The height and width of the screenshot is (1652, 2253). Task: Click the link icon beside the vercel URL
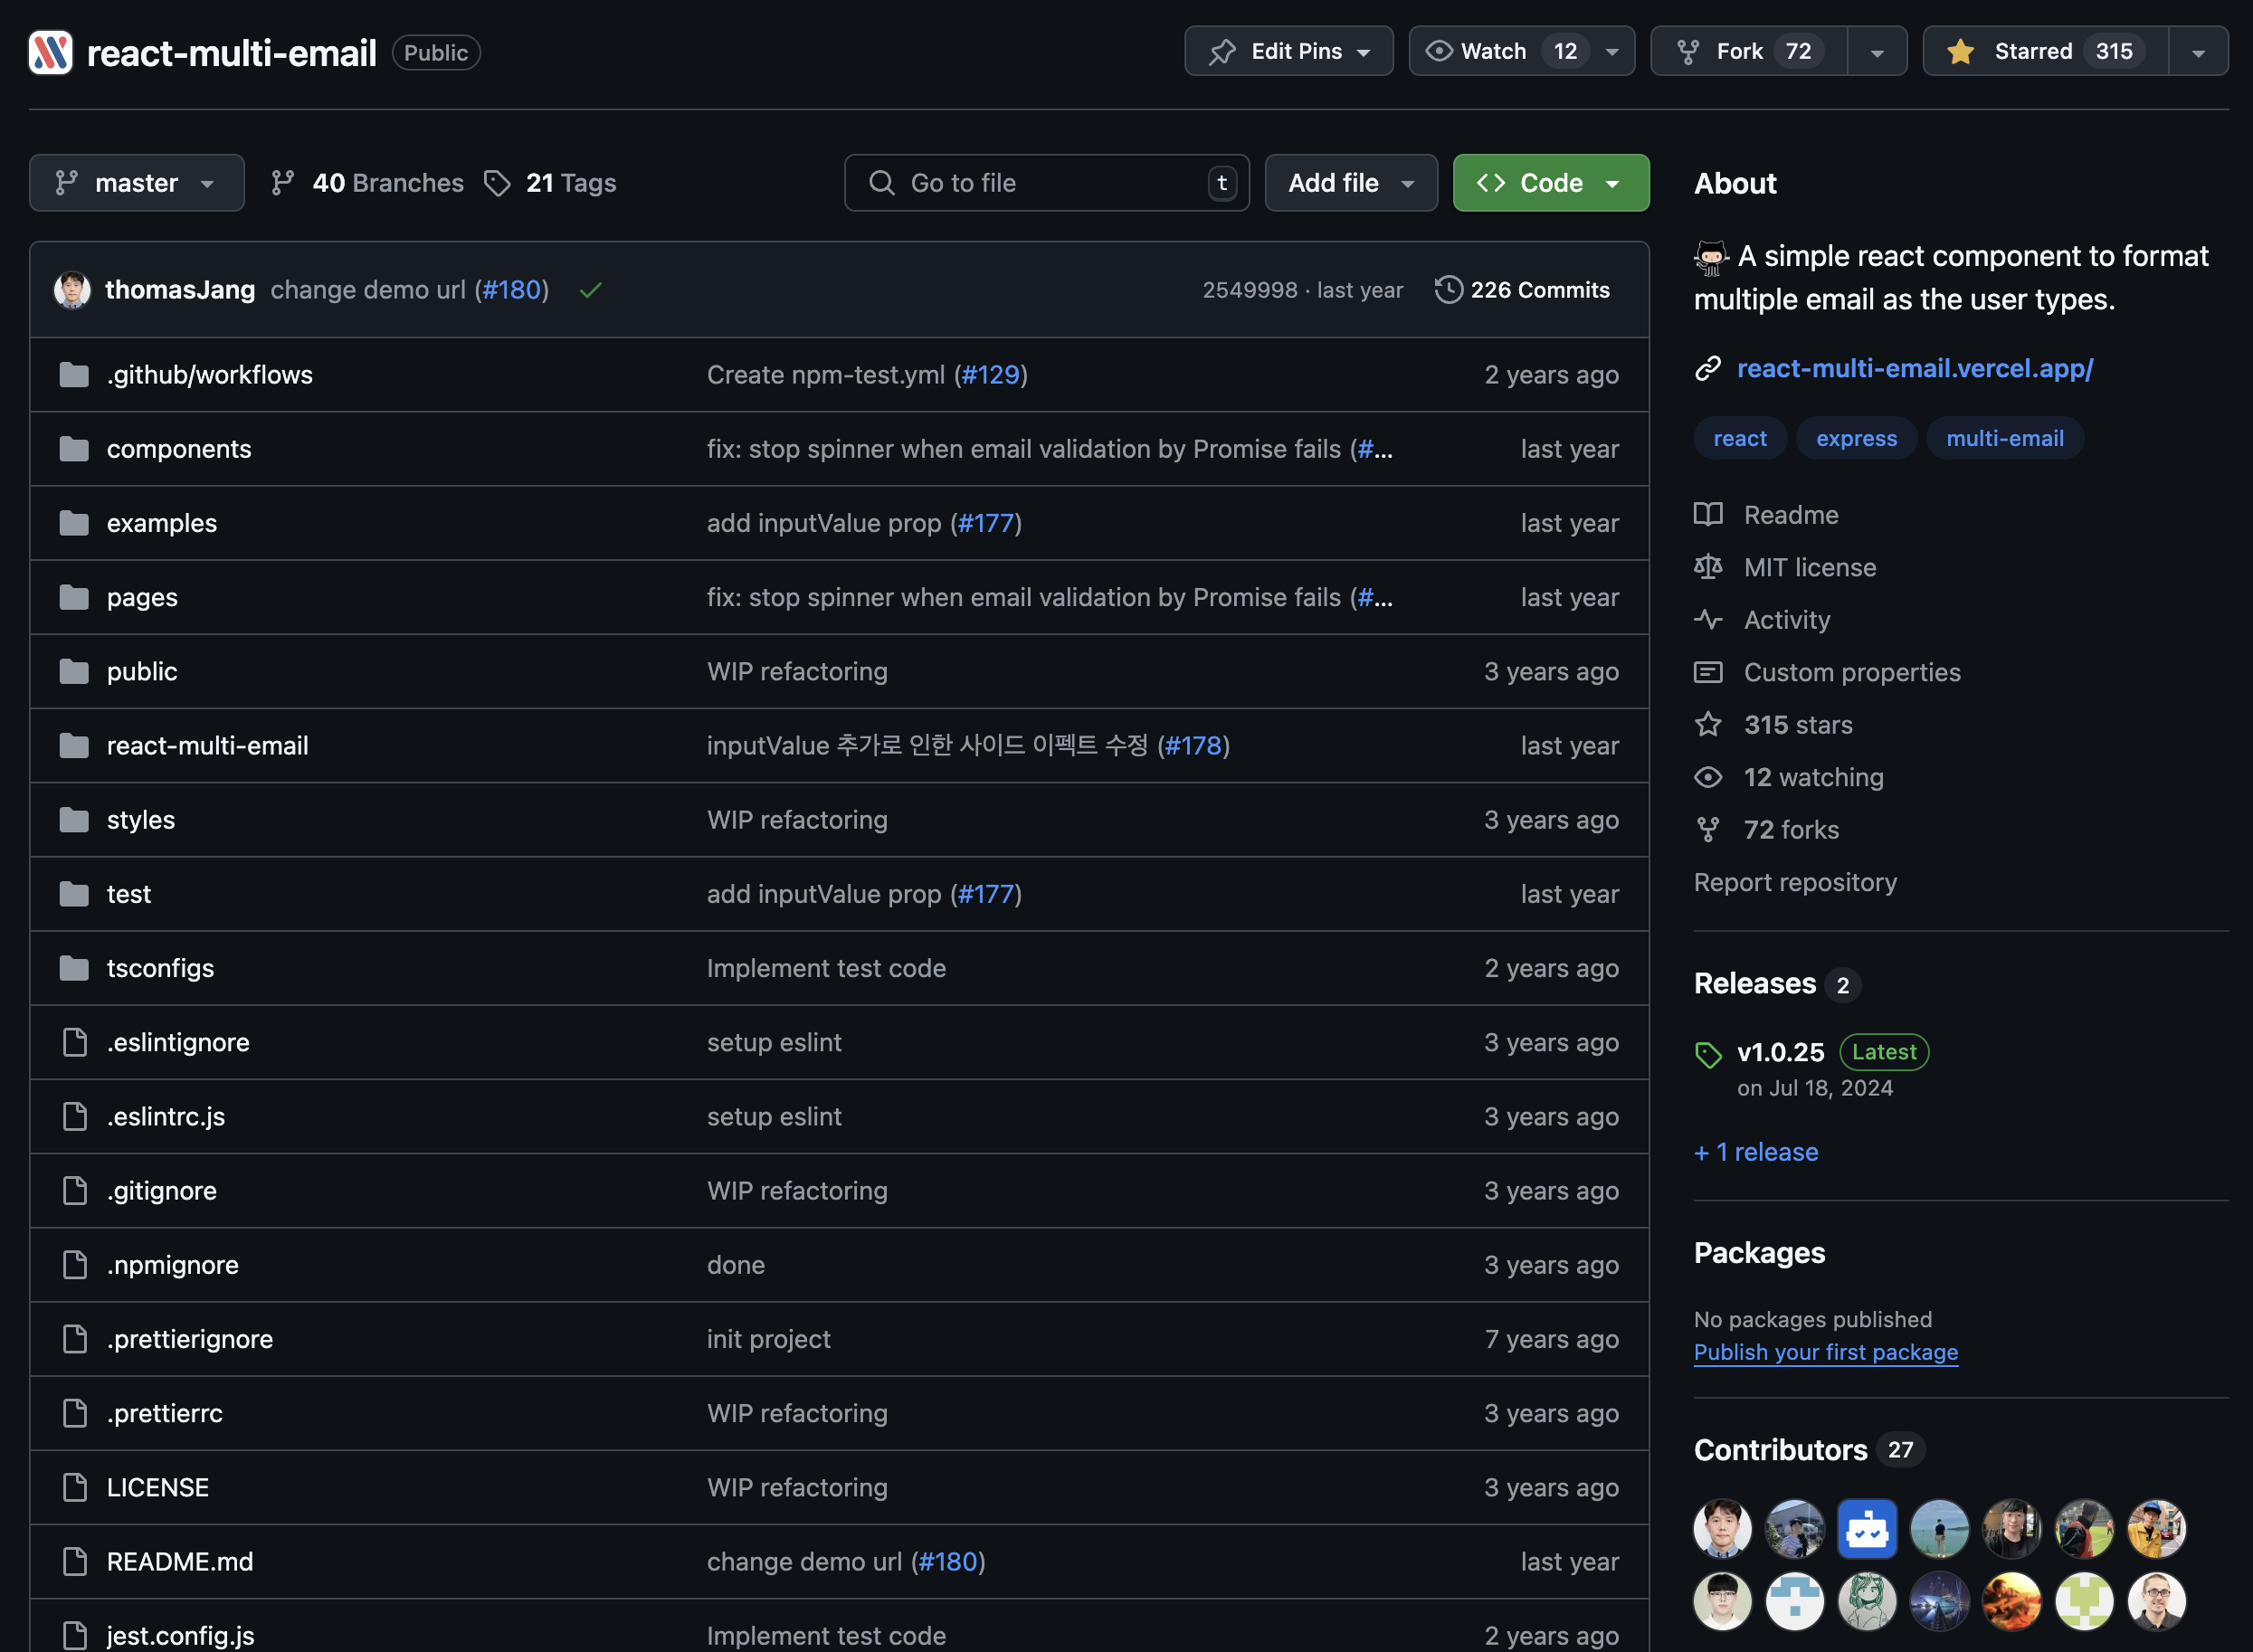1708,369
